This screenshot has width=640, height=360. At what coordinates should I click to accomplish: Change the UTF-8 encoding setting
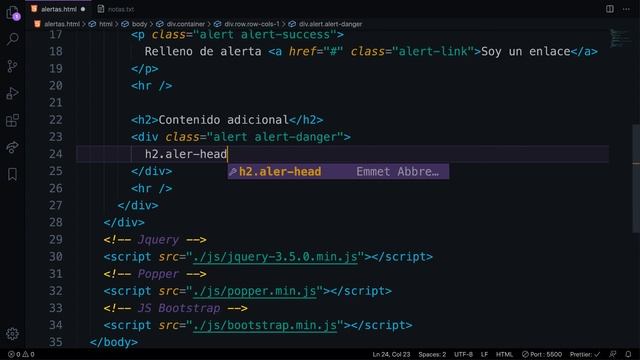click(463, 354)
